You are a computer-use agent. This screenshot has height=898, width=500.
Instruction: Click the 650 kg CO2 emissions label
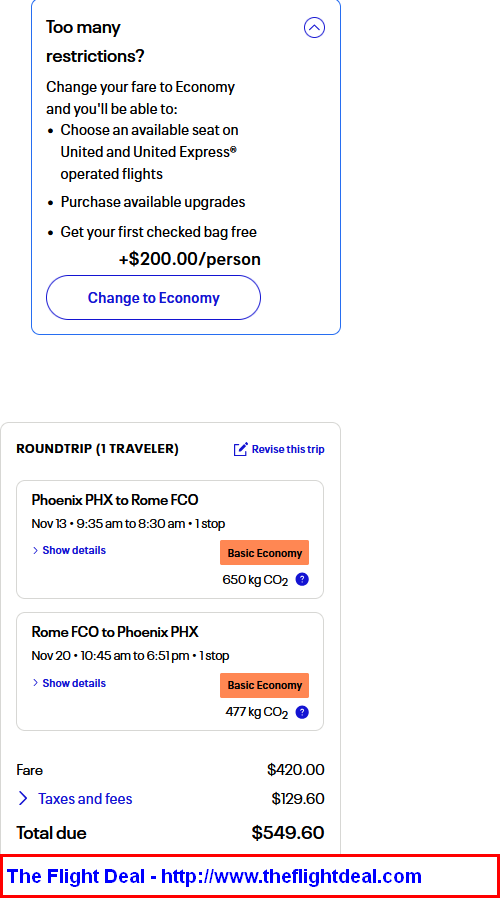coord(255,580)
